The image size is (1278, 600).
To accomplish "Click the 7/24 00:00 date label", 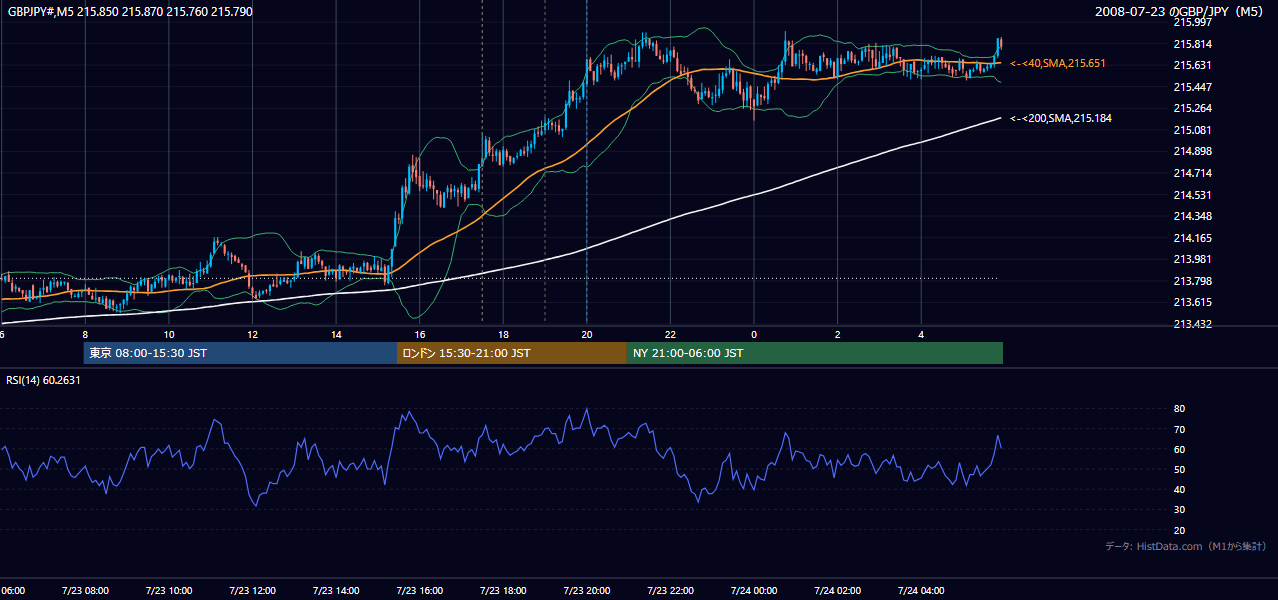I will 753,591.
